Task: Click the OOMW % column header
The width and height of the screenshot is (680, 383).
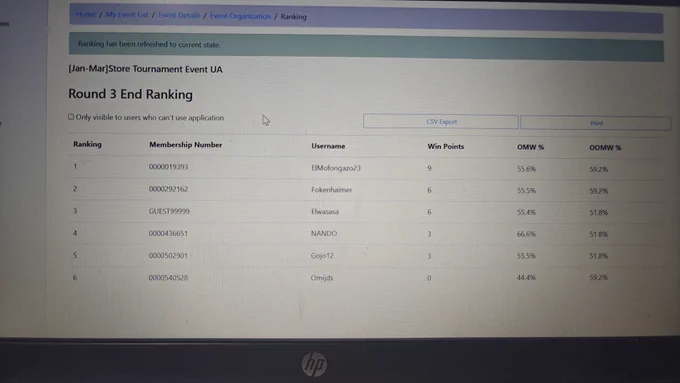Action: pyautogui.click(x=605, y=148)
